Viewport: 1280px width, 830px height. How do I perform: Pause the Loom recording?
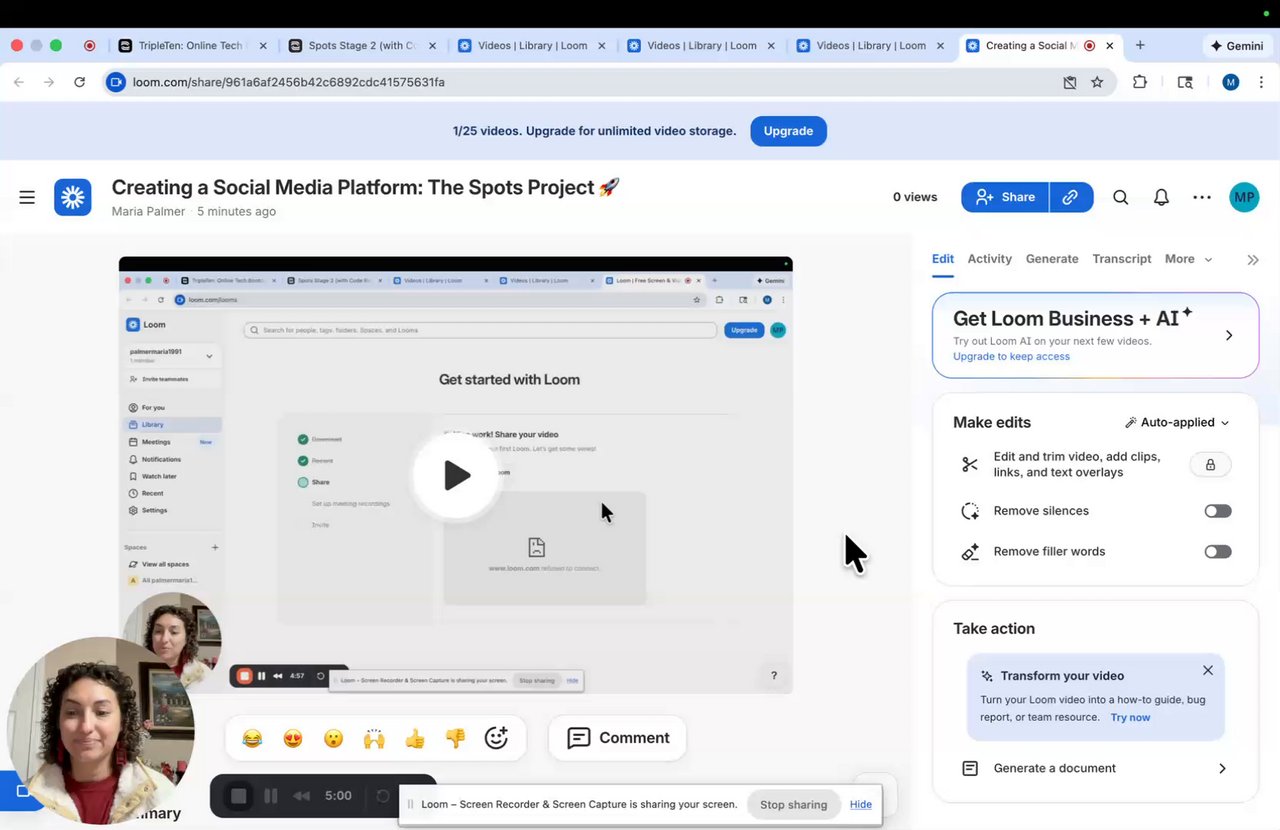(270, 796)
